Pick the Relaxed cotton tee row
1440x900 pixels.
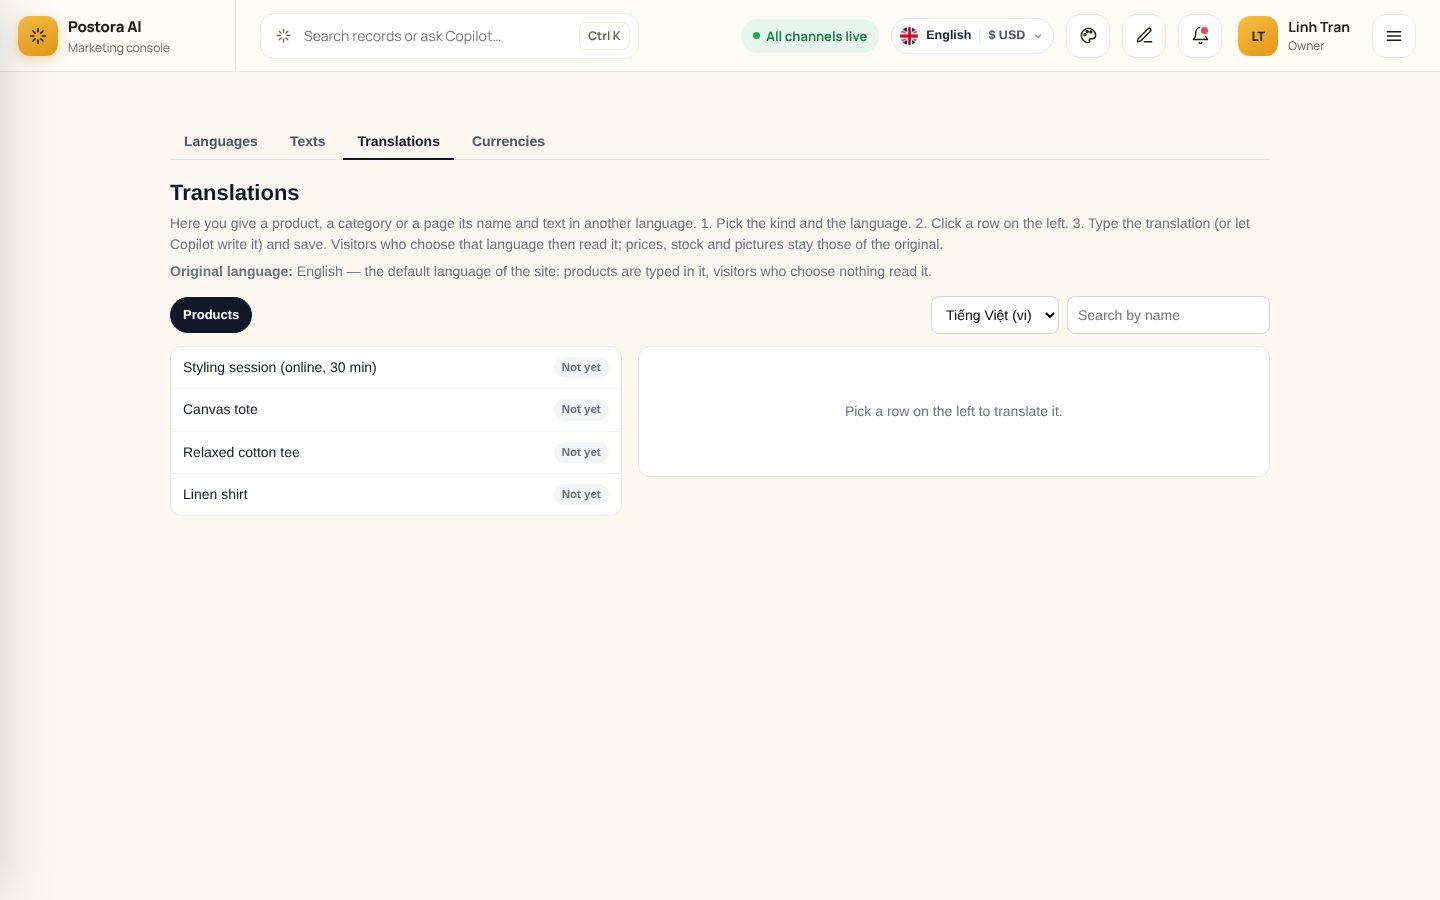pyautogui.click(x=396, y=452)
